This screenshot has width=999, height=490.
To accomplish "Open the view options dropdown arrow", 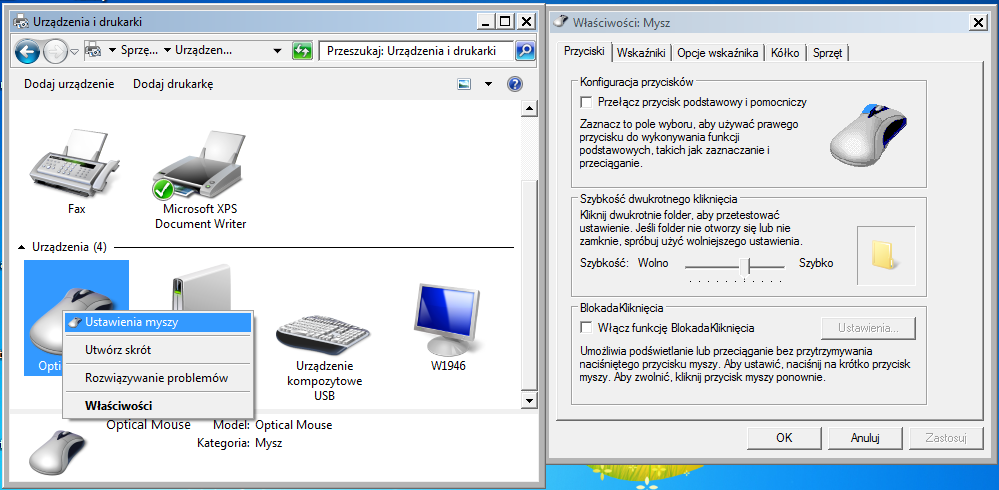I will 488,85.
